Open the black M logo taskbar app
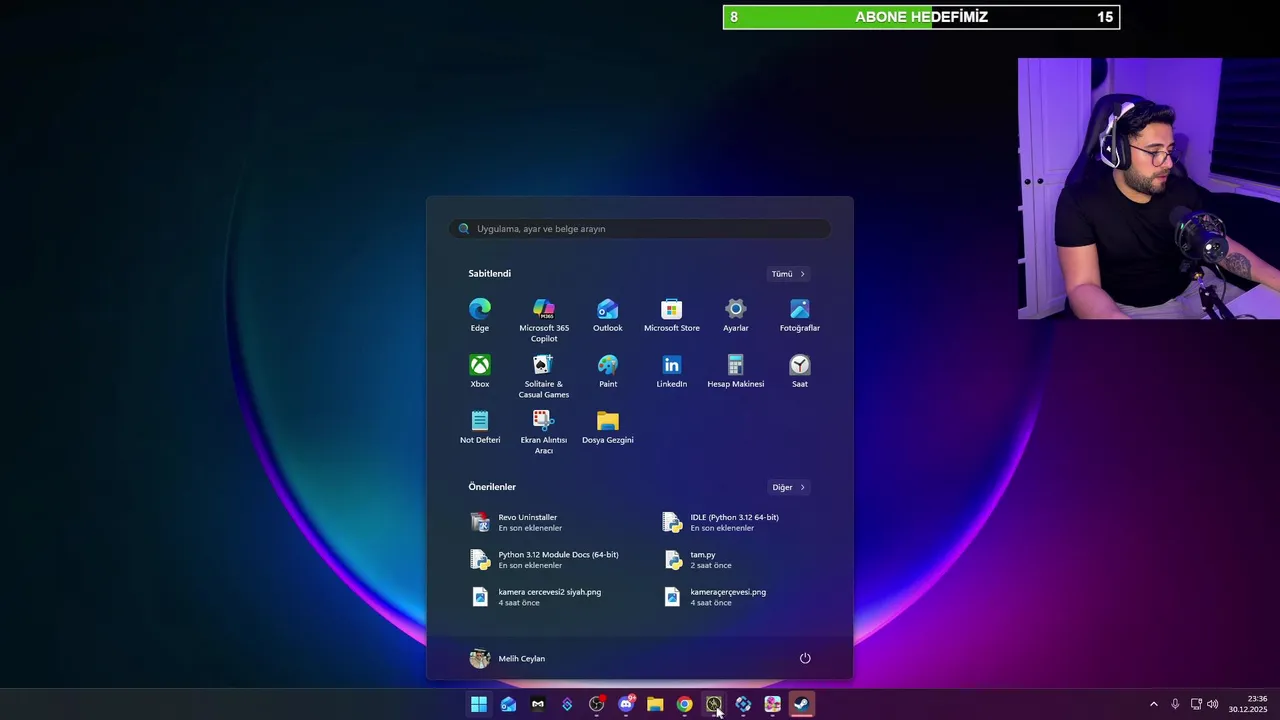The height and width of the screenshot is (720, 1280). coord(538,704)
